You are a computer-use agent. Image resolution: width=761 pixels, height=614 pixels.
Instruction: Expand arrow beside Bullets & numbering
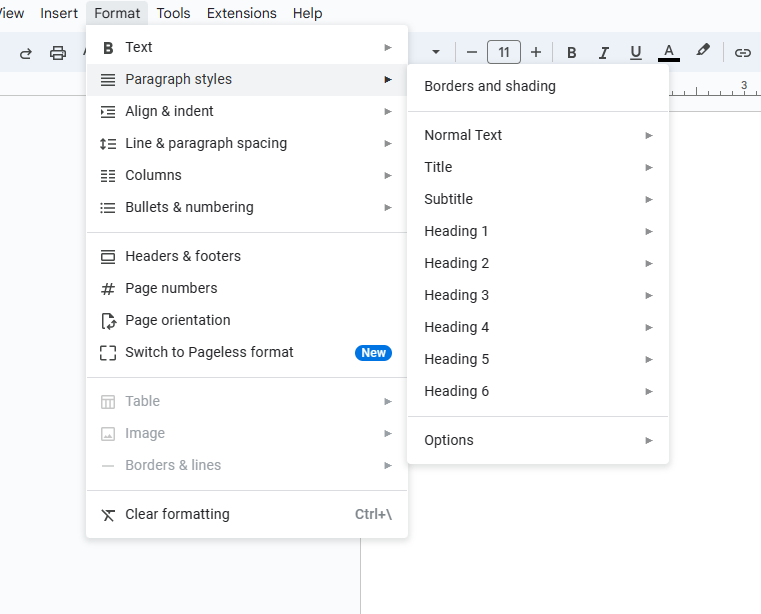coord(388,208)
